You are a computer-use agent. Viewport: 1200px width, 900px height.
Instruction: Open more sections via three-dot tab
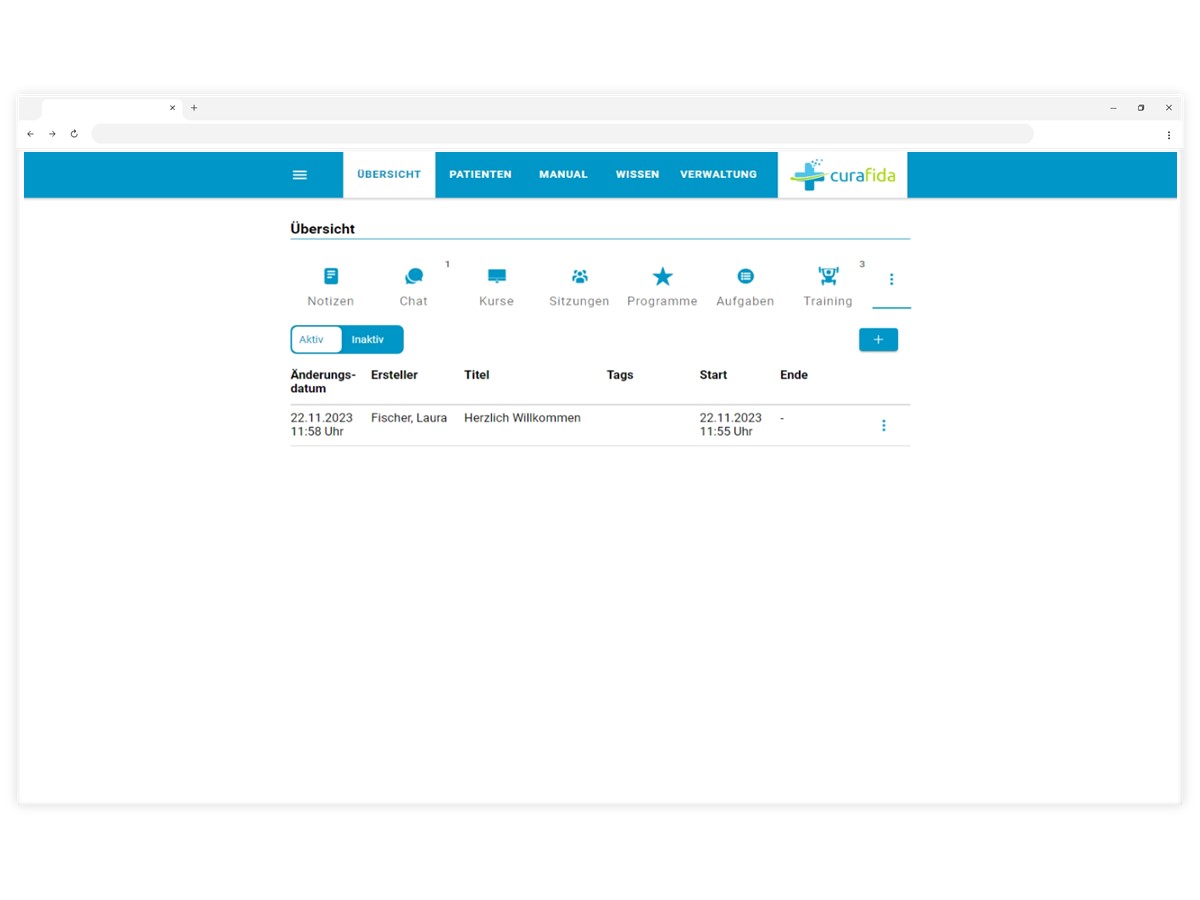(x=891, y=279)
